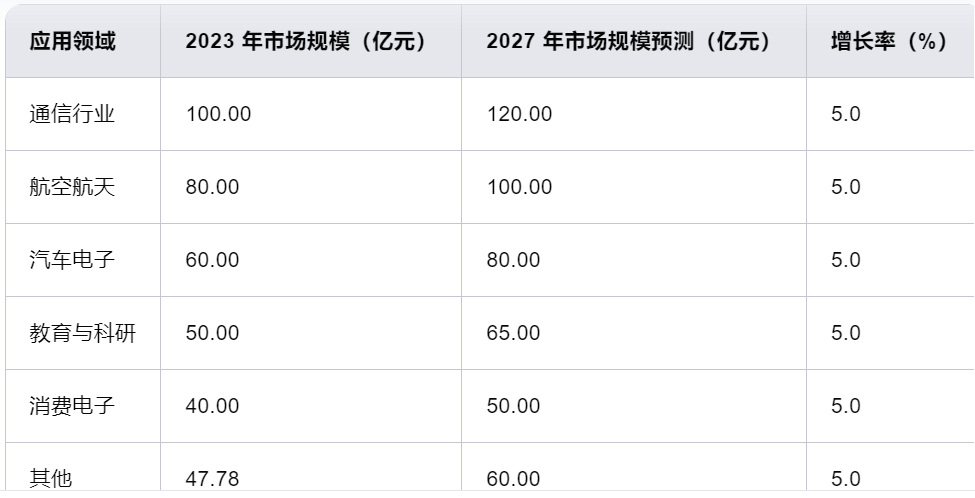Select the 5.0 growth rate for 其他
Viewport: 975px width, 498px height.
pyautogui.click(x=846, y=479)
